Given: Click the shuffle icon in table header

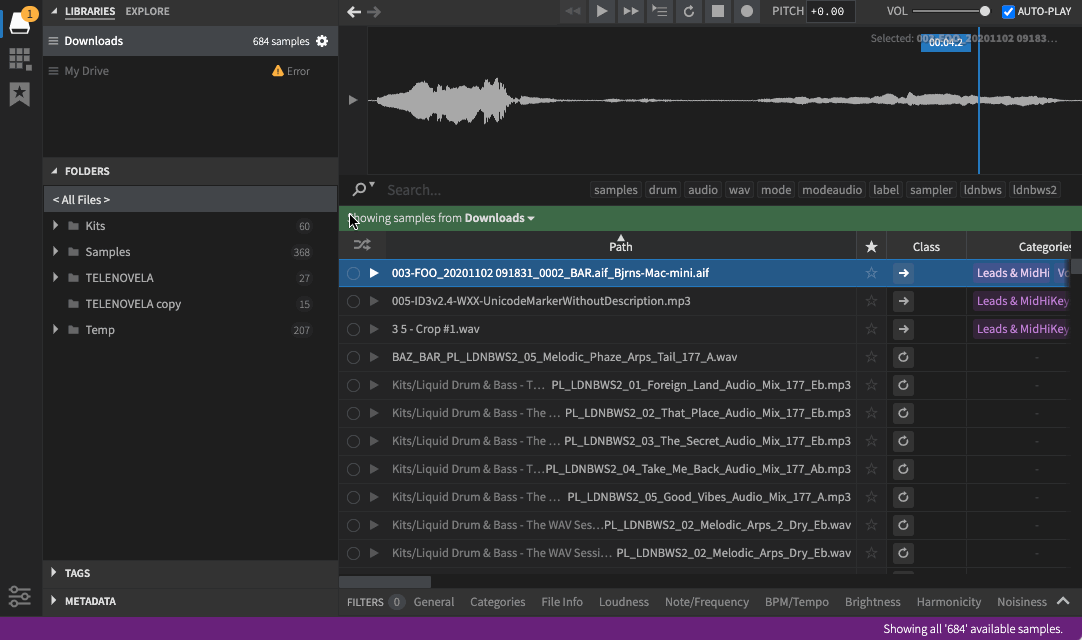Looking at the screenshot, I should pyautogui.click(x=362, y=246).
